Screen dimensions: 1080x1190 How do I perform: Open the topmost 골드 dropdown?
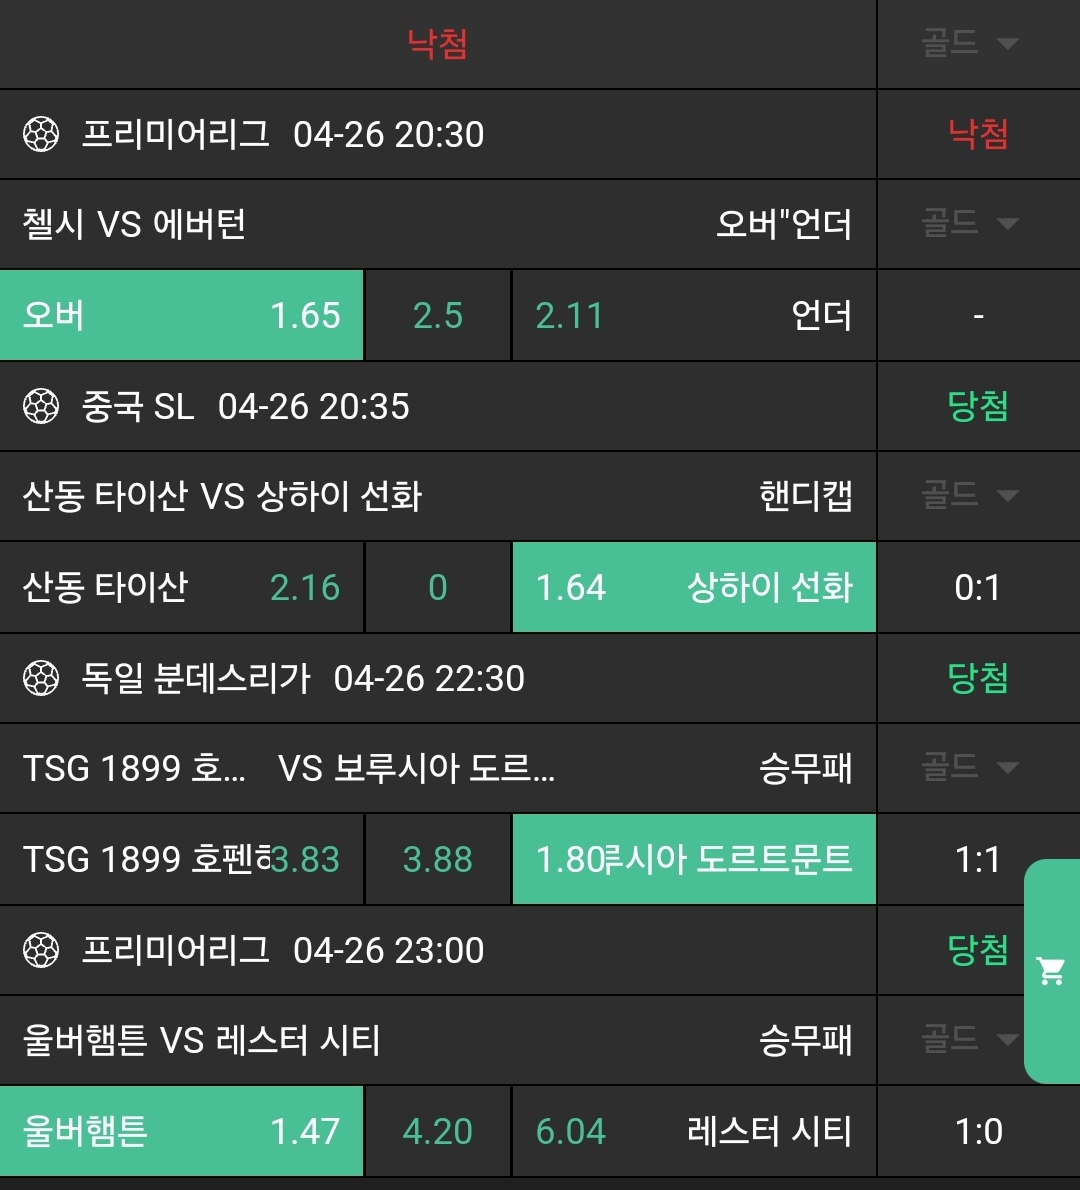pos(969,43)
